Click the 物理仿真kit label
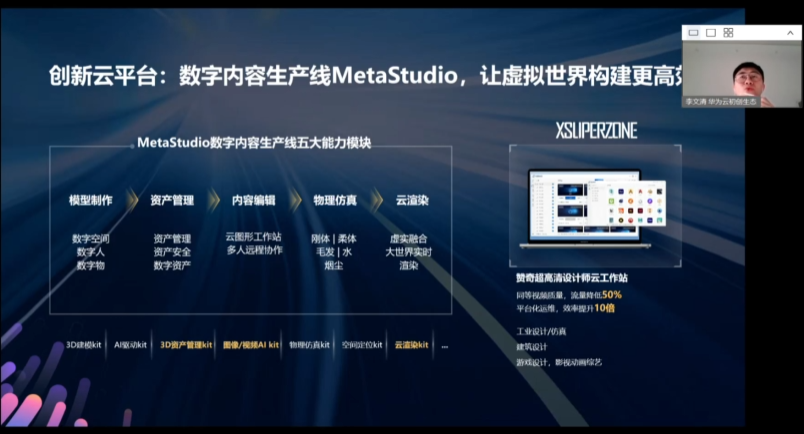Viewport: 804px width, 434px height. click(x=310, y=345)
